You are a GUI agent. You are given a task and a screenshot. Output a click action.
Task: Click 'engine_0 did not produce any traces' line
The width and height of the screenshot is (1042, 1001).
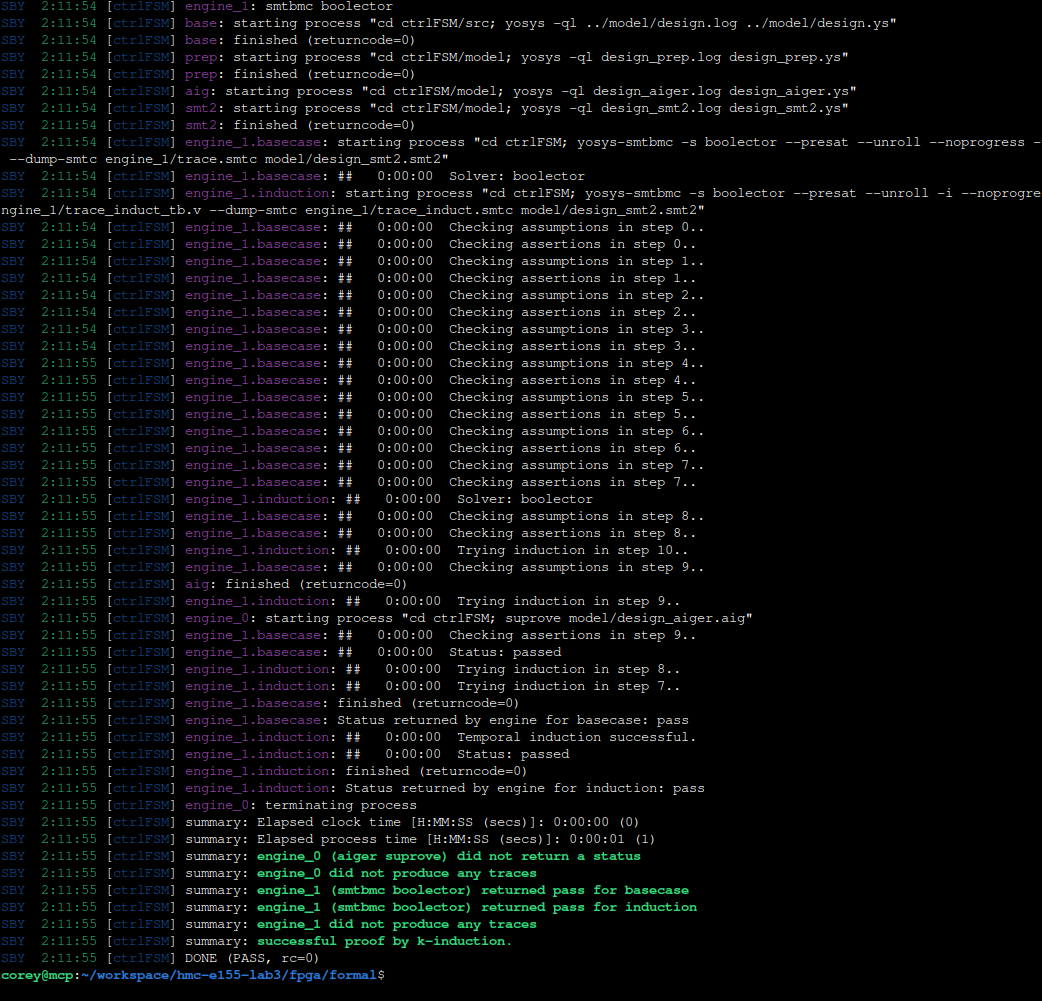pyautogui.click(x=396, y=873)
